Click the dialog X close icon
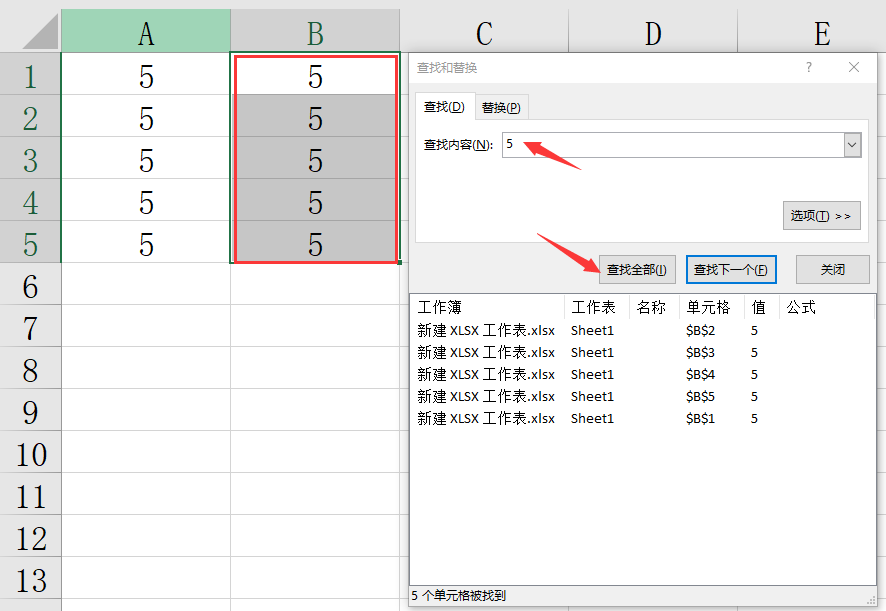This screenshot has width=886, height=611. (x=853, y=68)
